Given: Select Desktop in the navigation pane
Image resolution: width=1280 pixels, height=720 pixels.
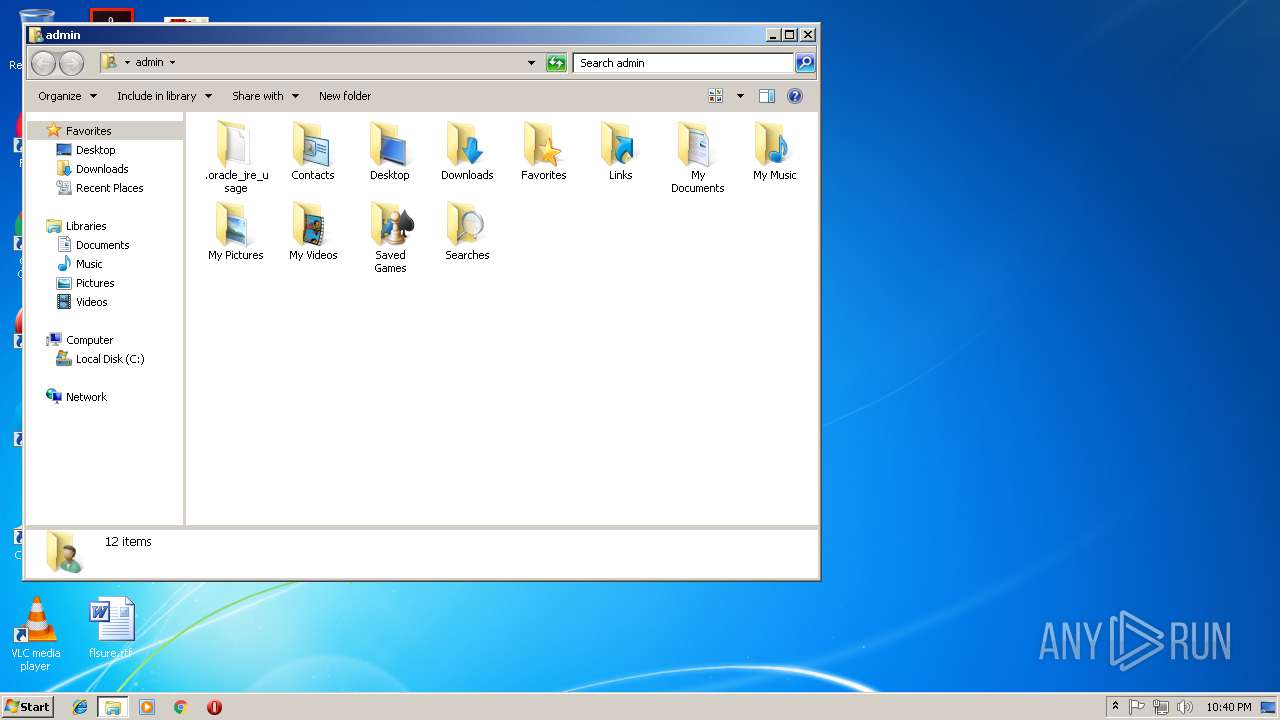Looking at the screenshot, I should point(95,150).
